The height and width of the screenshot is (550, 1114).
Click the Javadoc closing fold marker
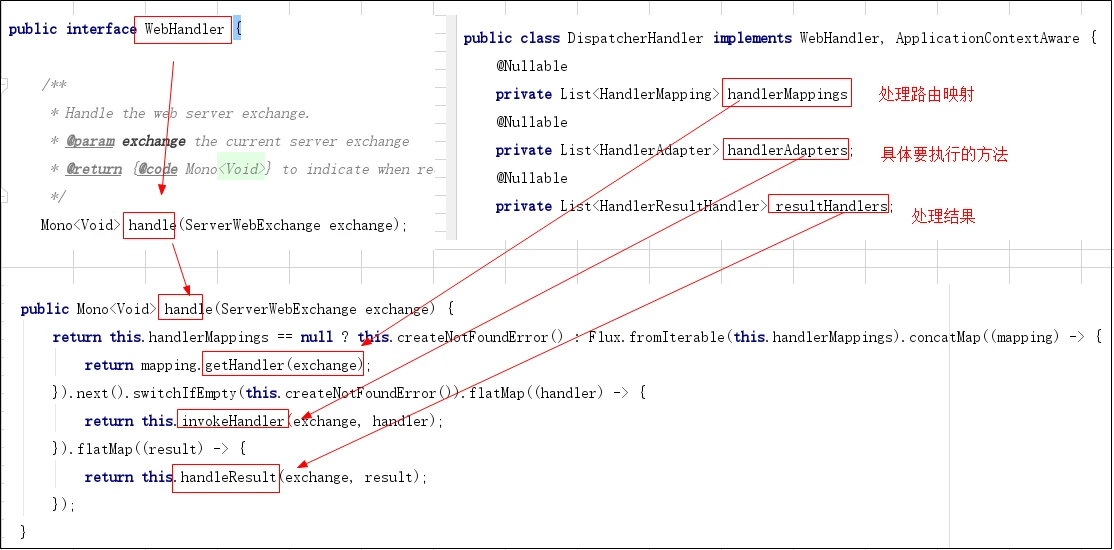click(x=5, y=195)
